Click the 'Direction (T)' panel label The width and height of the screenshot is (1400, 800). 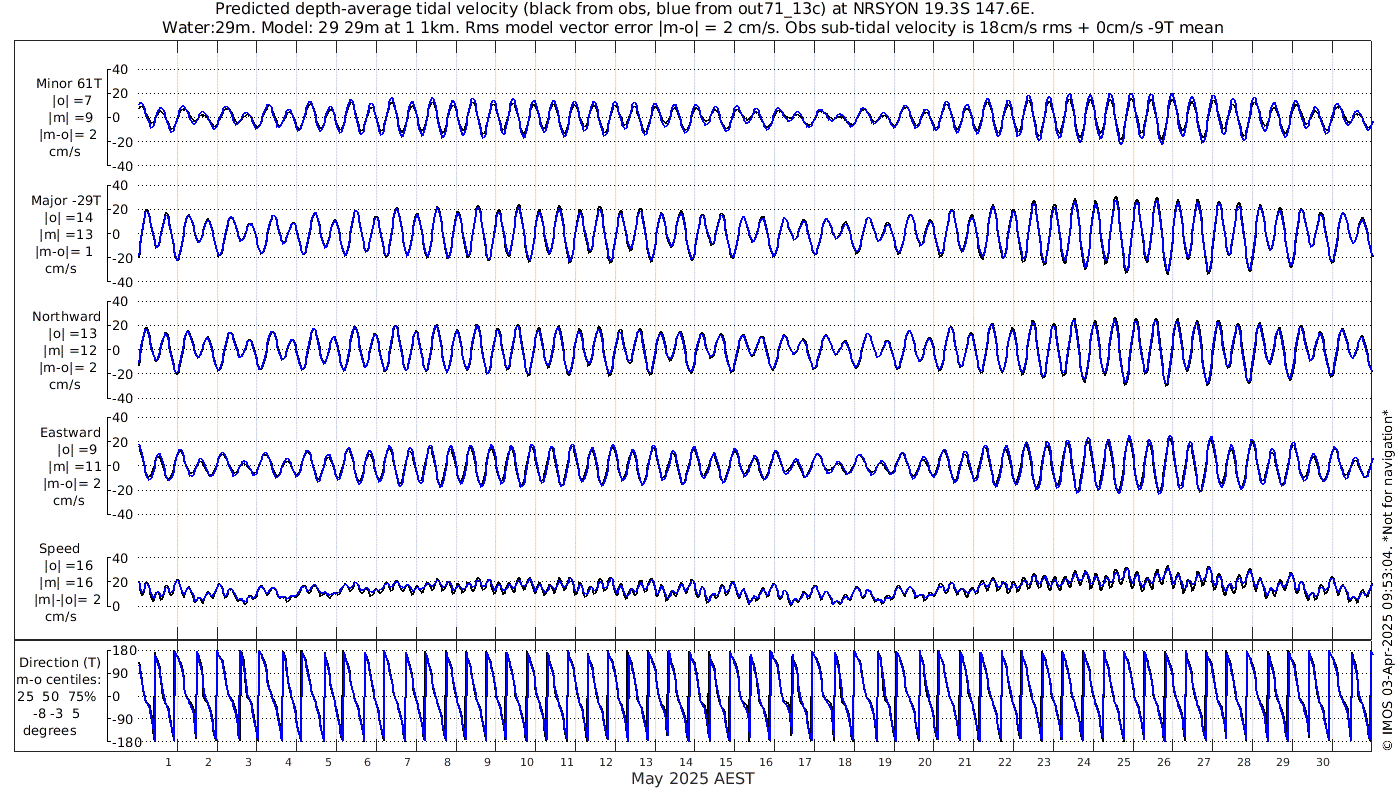[x=62, y=662]
